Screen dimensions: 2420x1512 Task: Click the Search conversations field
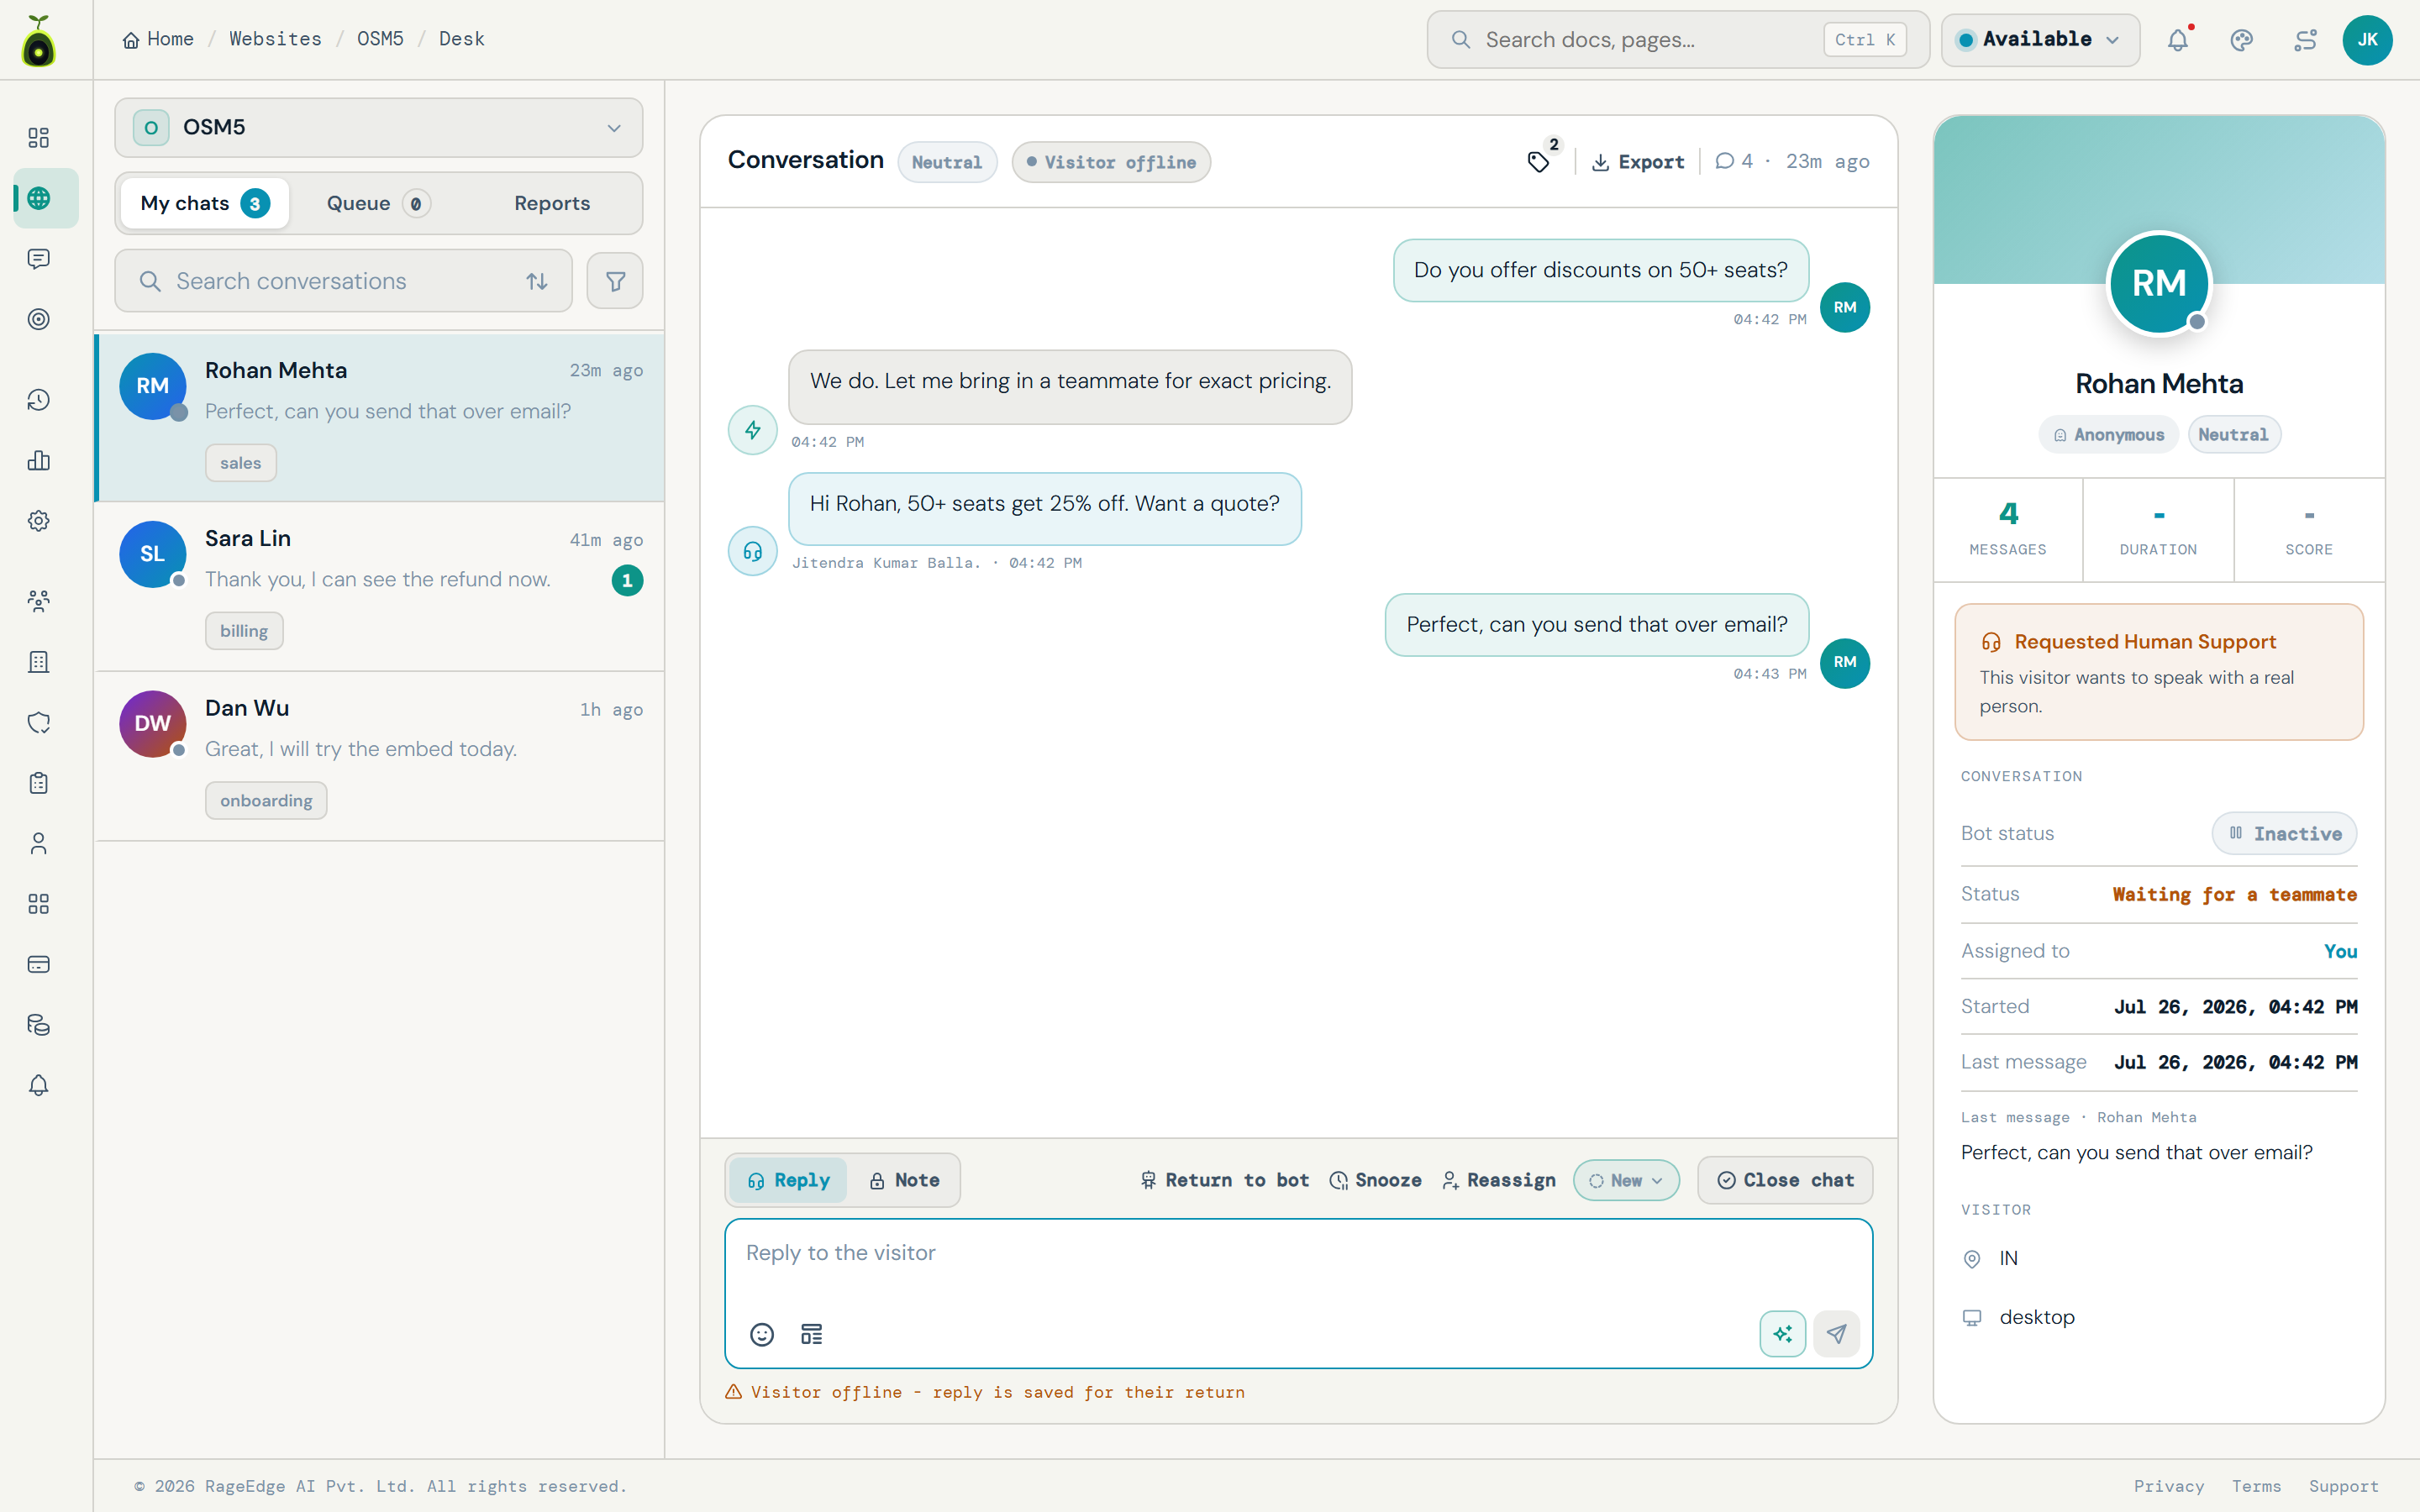(343, 281)
